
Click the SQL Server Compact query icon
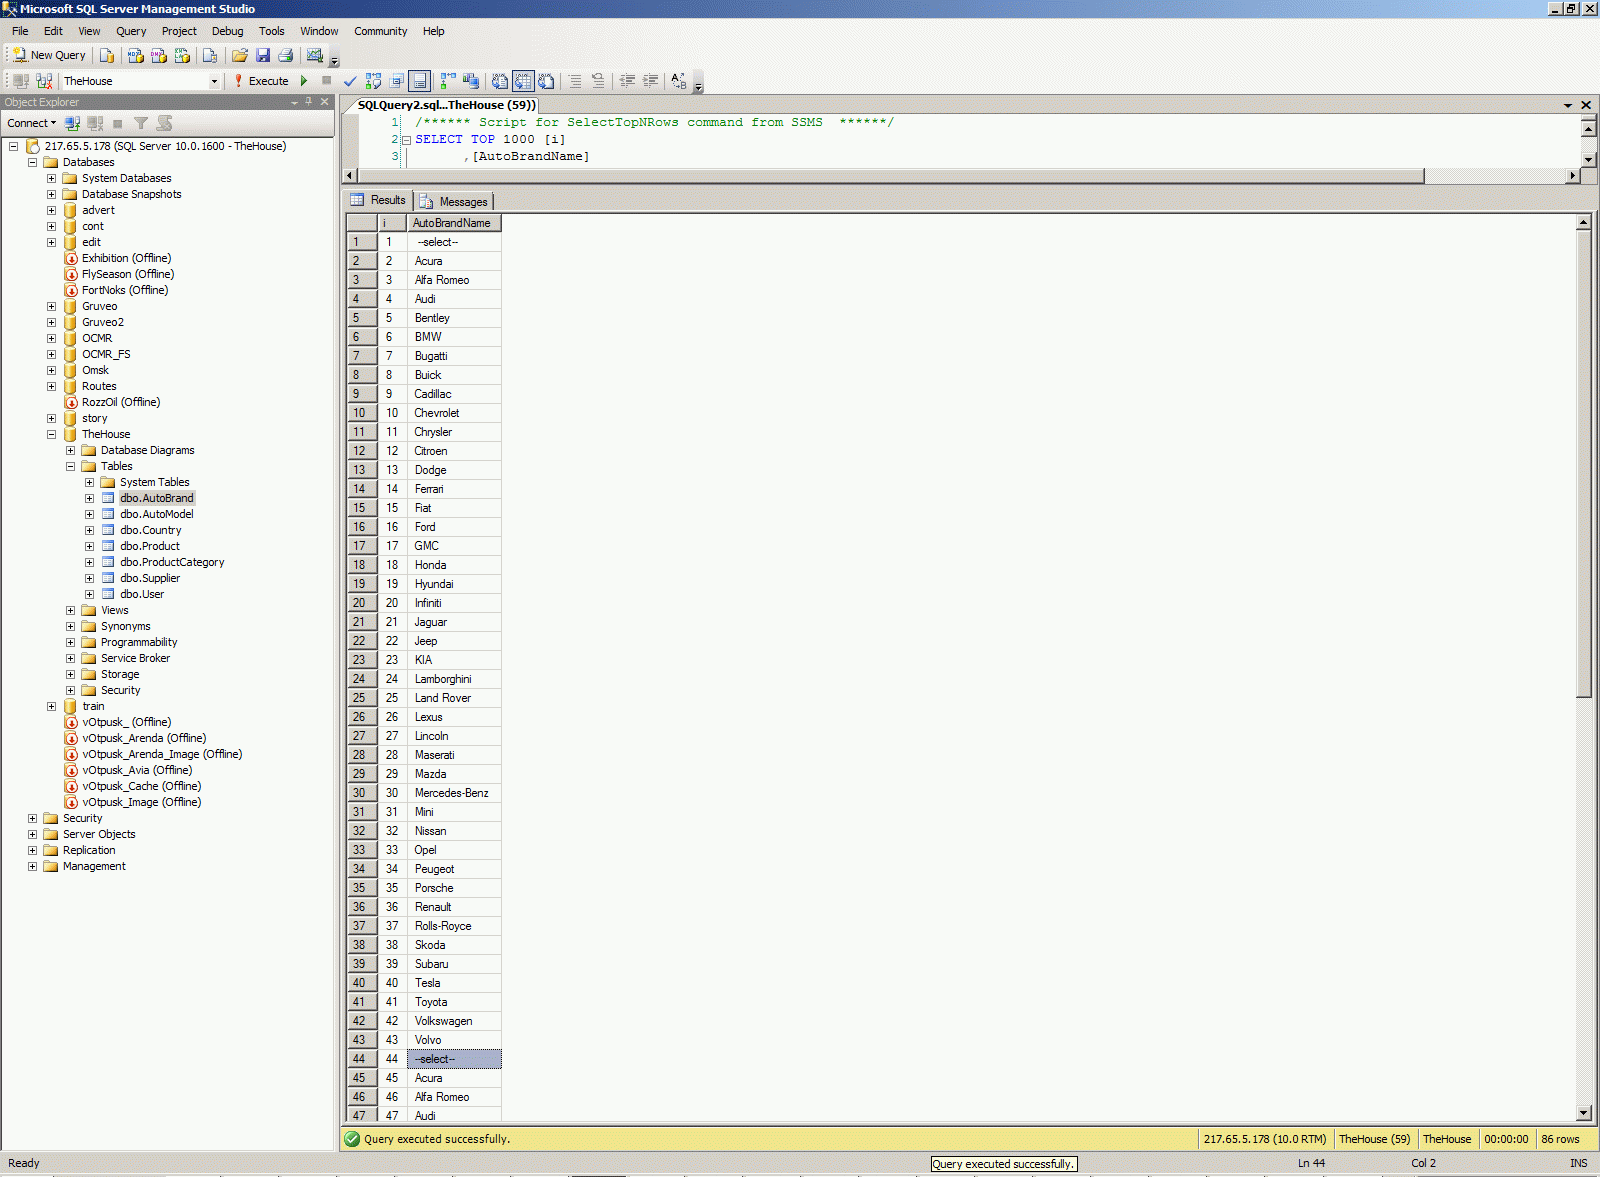(x=209, y=55)
